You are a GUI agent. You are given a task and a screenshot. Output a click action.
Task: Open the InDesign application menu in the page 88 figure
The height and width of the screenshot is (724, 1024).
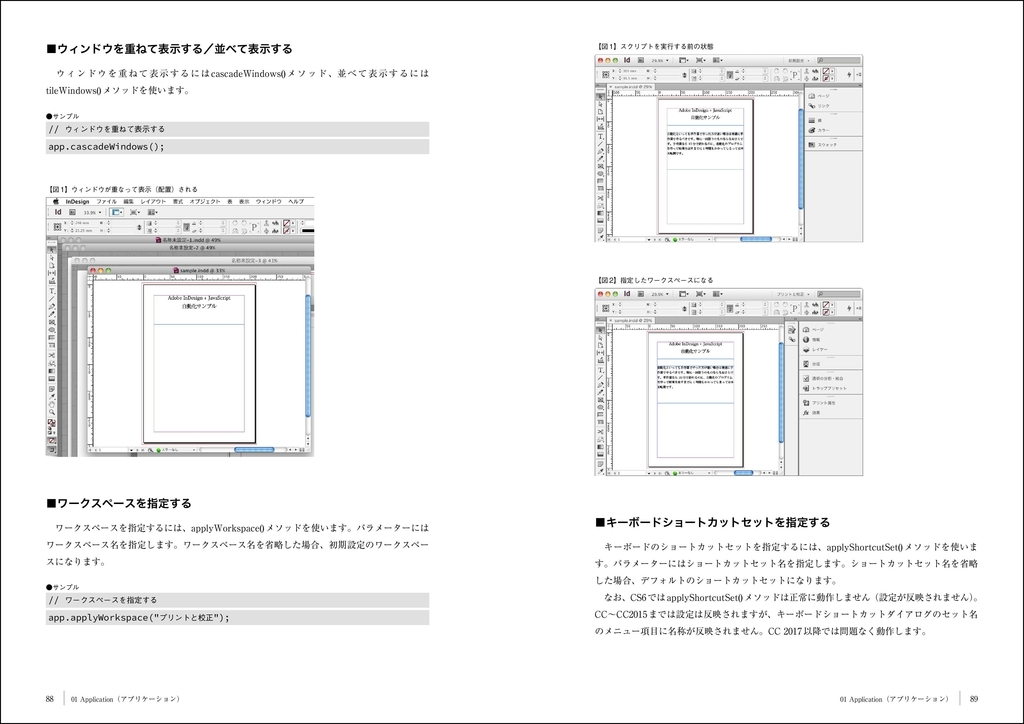coord(77,202)
